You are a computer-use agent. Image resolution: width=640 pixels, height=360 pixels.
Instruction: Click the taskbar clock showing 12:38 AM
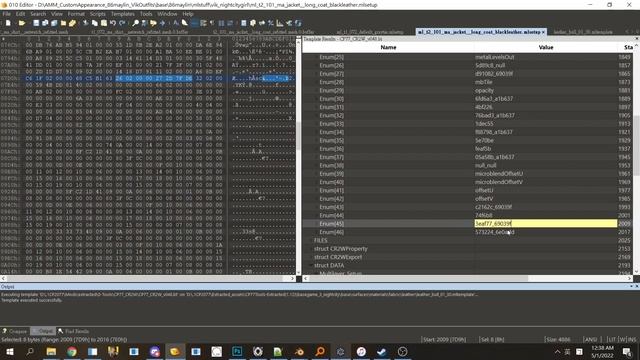pos(602,351)
